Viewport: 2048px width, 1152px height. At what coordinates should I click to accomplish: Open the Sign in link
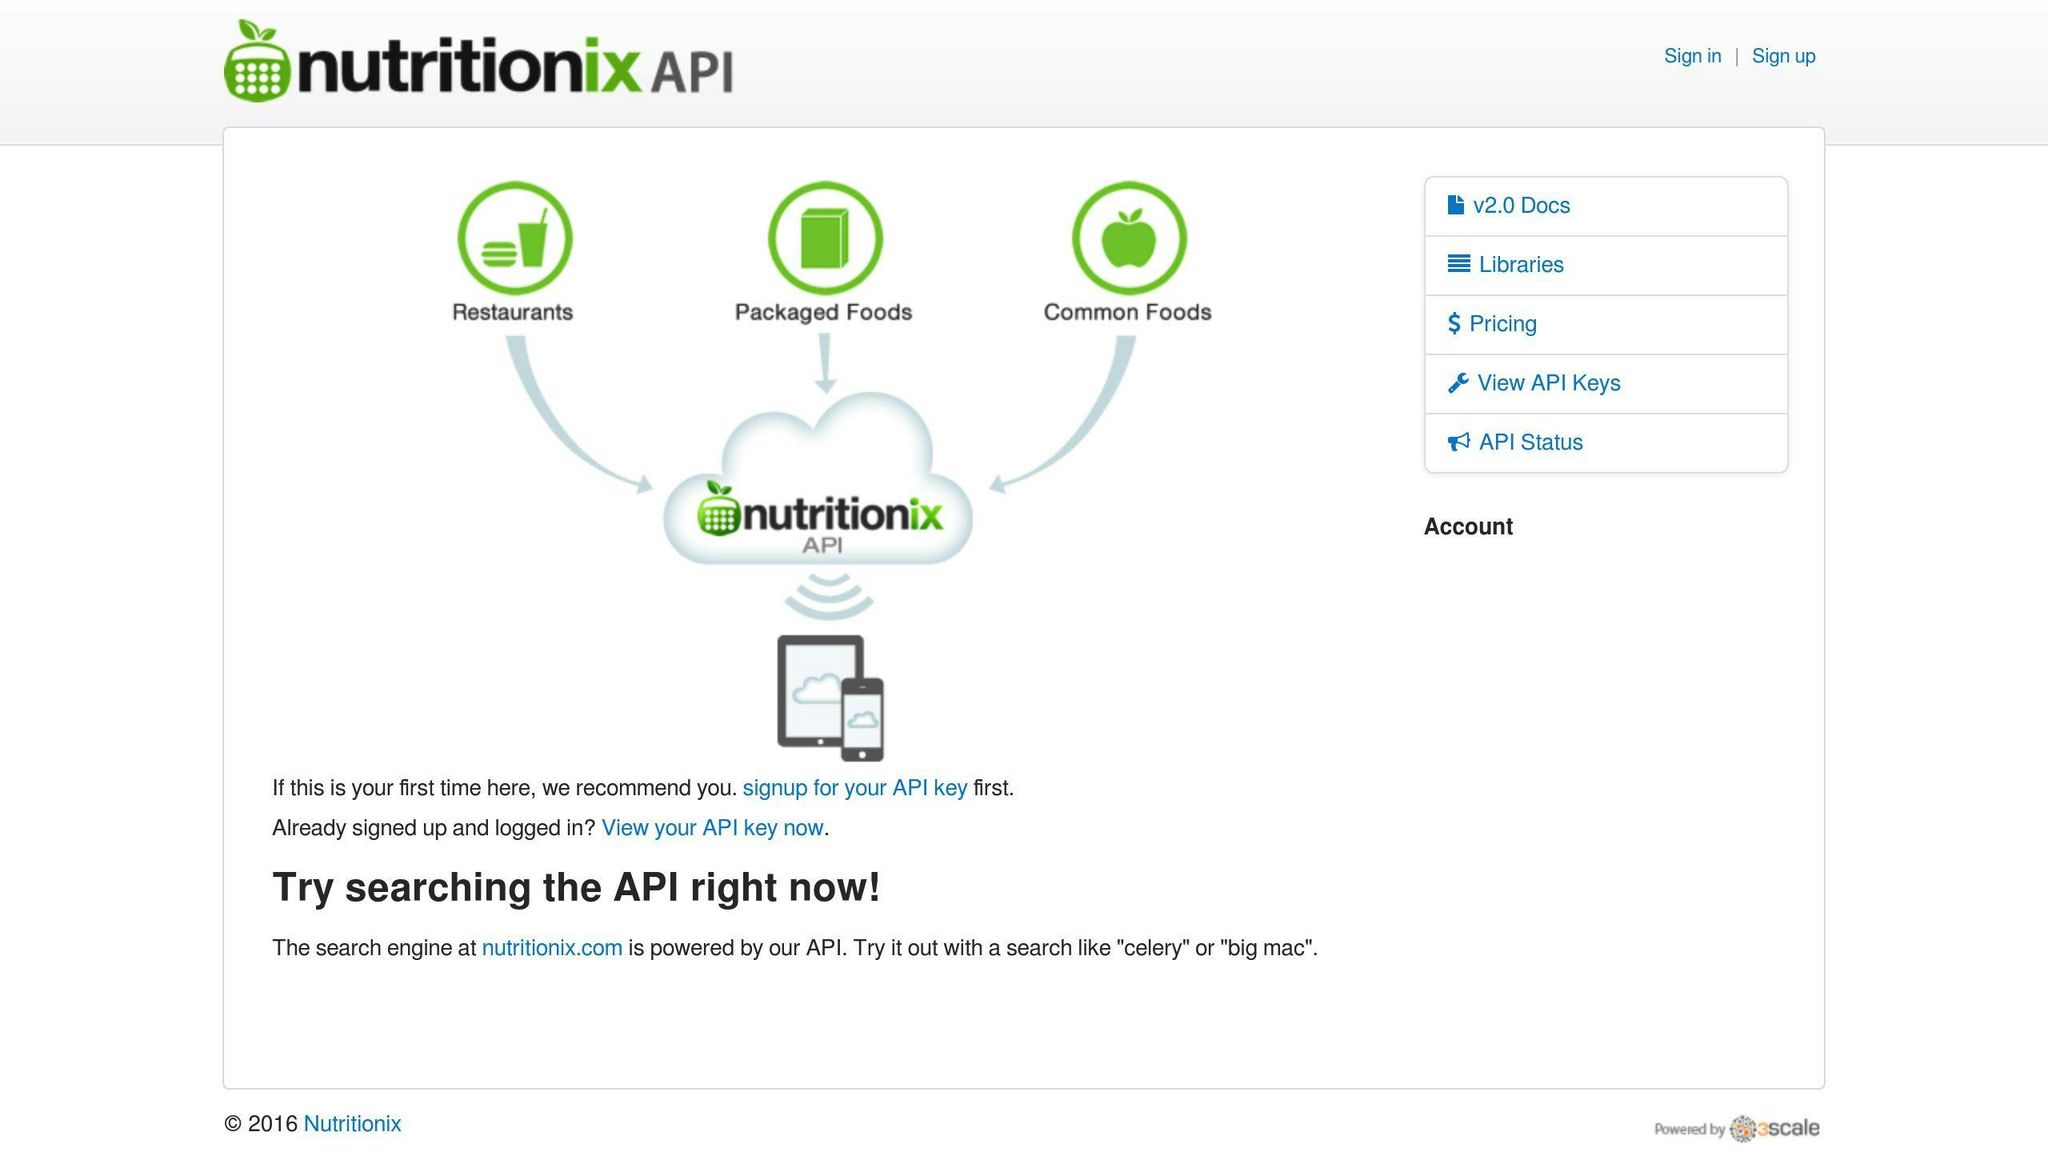1692,56
